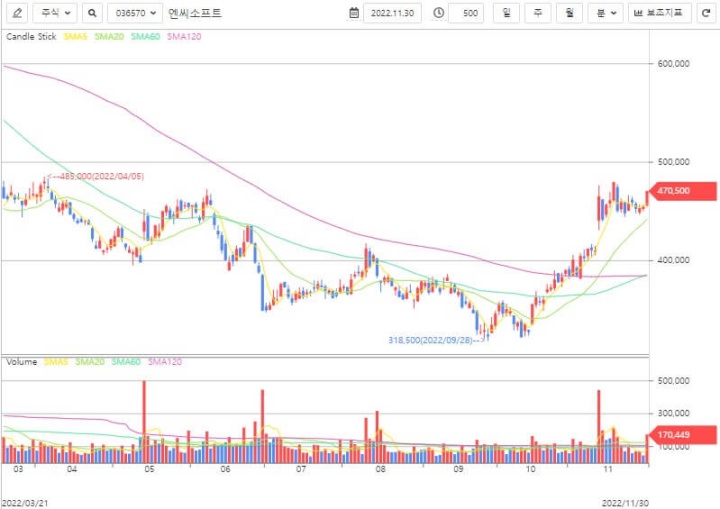
Task: Click the 600,000 price axis label
Action: [673, 63]
